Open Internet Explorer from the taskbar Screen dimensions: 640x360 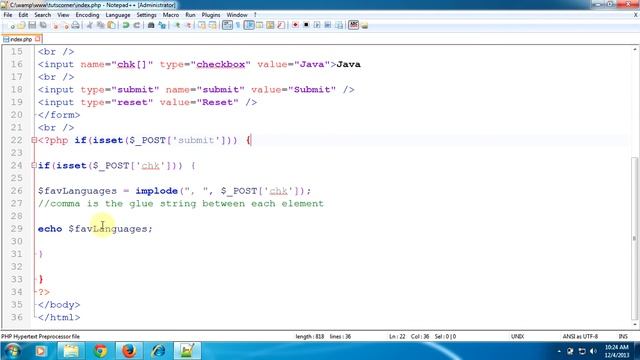[x=158, y=351]
